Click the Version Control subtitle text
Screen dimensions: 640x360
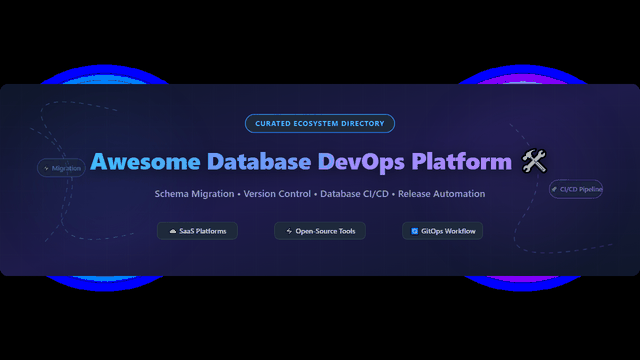pos(277,194)
